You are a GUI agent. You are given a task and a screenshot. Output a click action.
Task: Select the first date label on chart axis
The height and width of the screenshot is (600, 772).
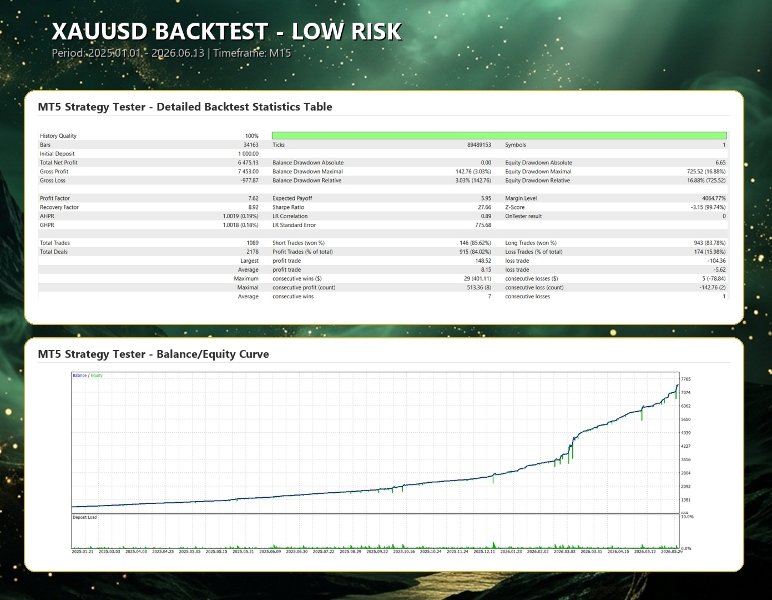tap(82, 552)
